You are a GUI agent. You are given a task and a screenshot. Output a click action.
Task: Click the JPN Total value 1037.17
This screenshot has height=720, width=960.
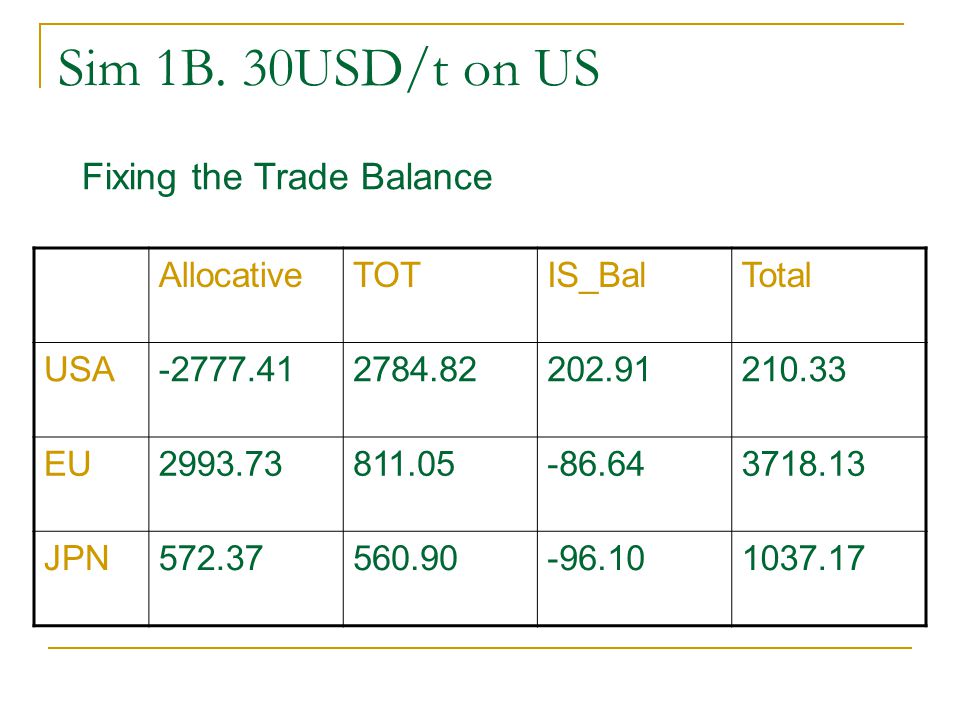803,558
